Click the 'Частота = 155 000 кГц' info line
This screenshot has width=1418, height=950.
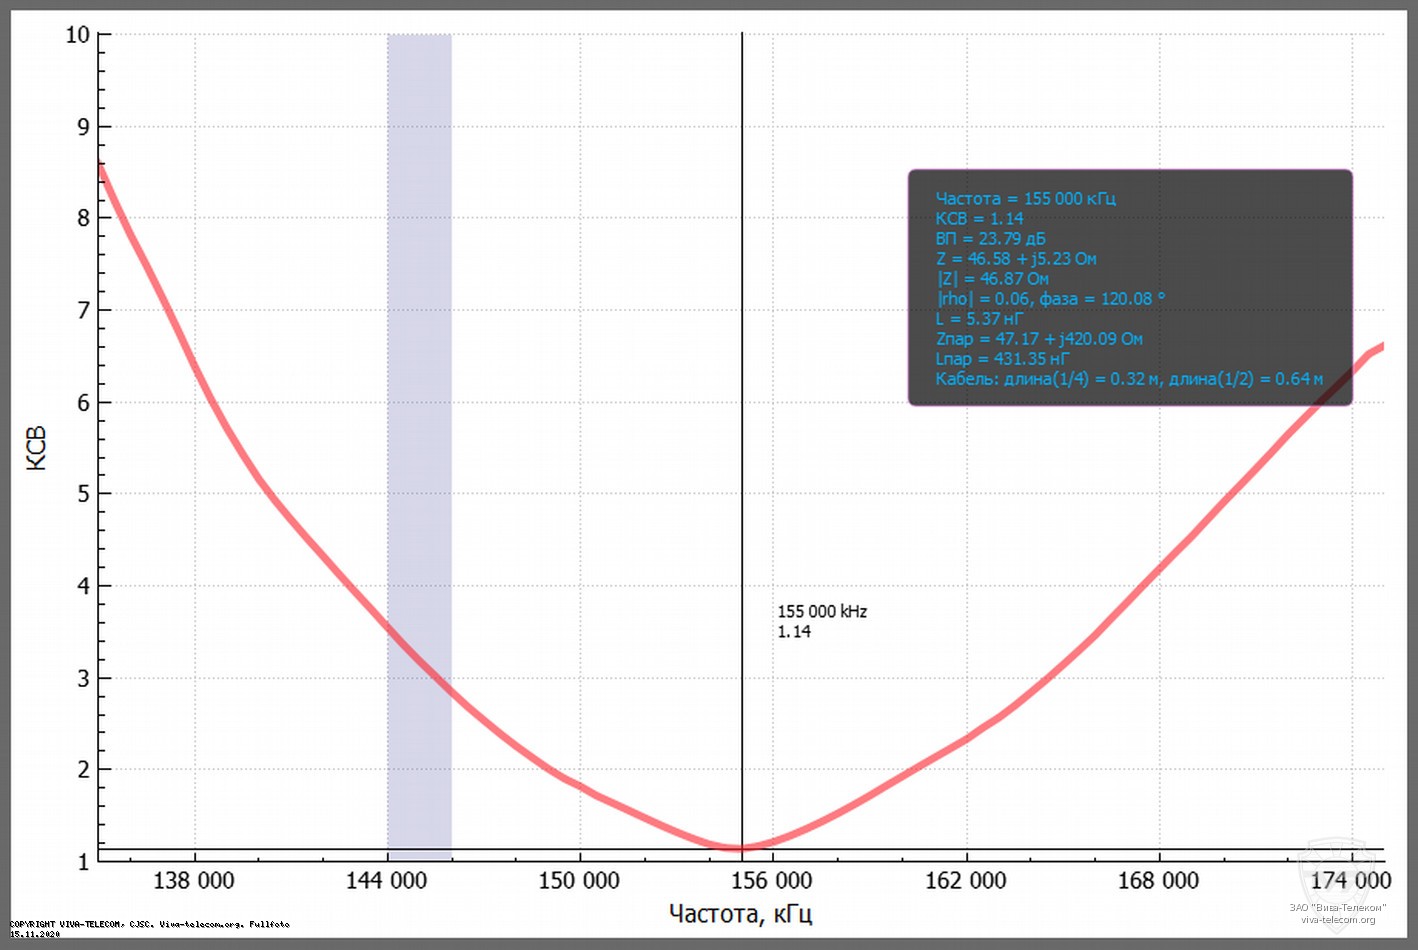point(1025,199)
